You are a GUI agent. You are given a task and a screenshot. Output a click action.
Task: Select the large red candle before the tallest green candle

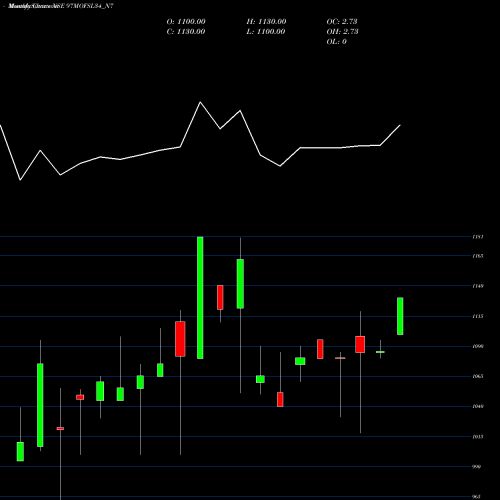[x=180, y=339]
